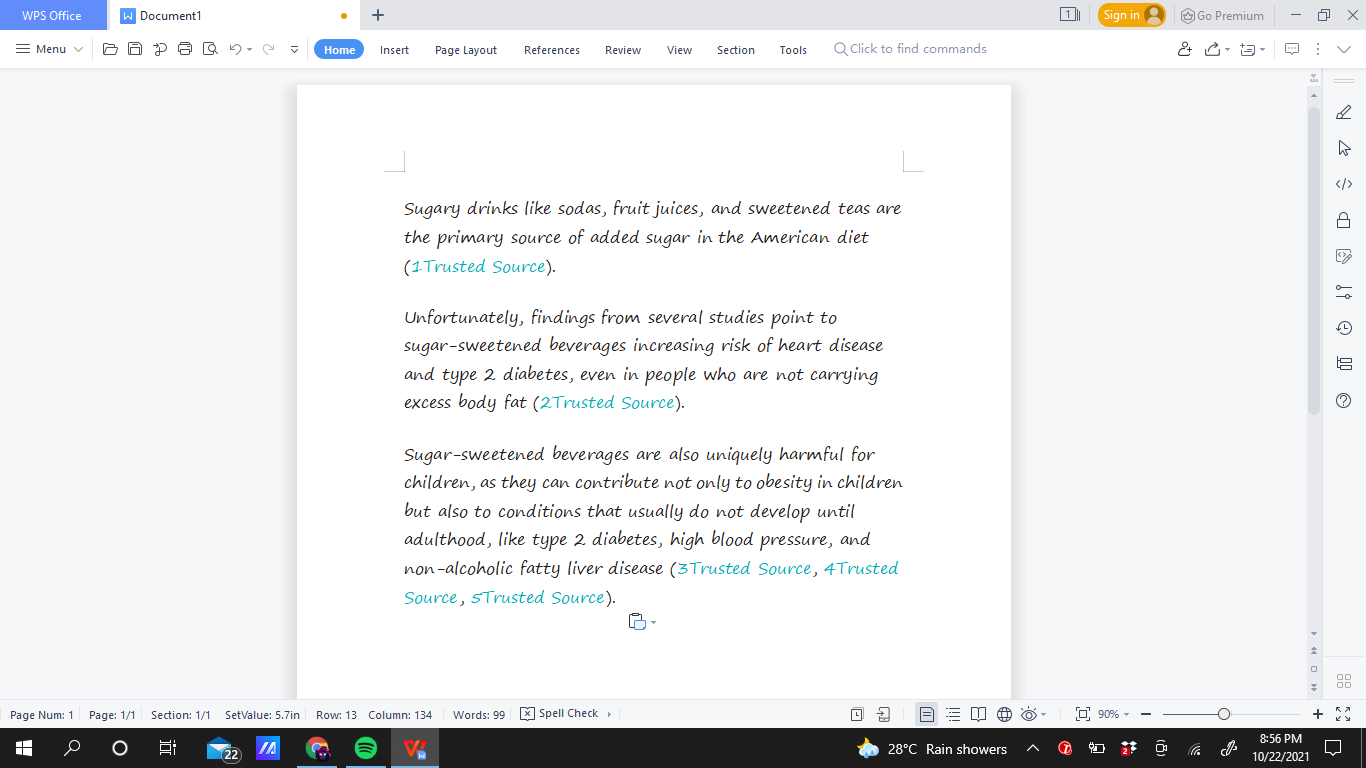Toggle Outline view in the status bar

tap(950, 714)
